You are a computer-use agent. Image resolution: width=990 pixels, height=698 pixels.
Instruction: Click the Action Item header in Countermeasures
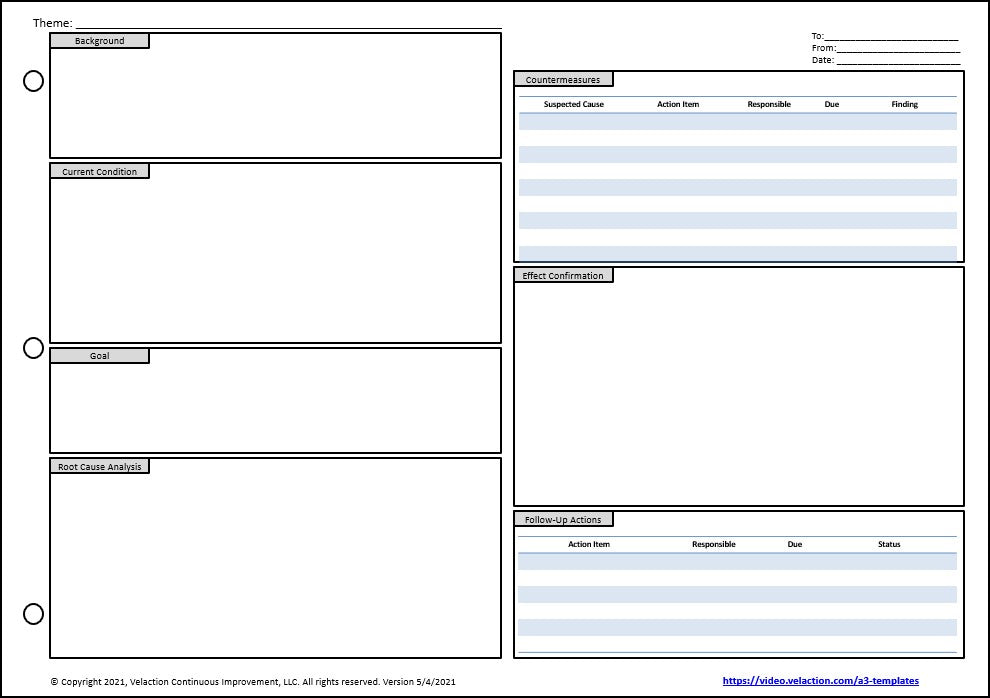[x=678, y=104]
